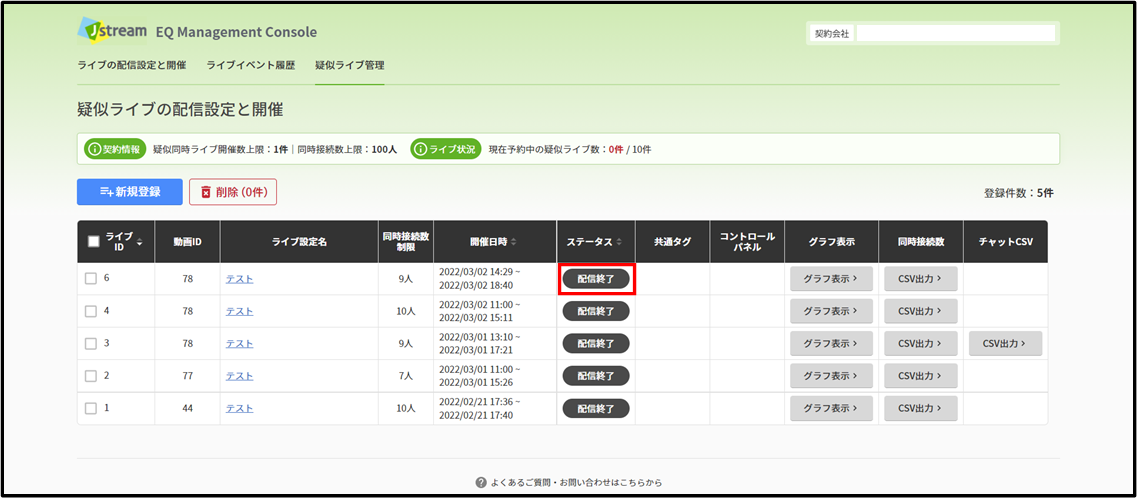The height and width of the screenshot is (498, 1137).
Task: Click the 契約情報 info icon
Action: pos(93,149)
